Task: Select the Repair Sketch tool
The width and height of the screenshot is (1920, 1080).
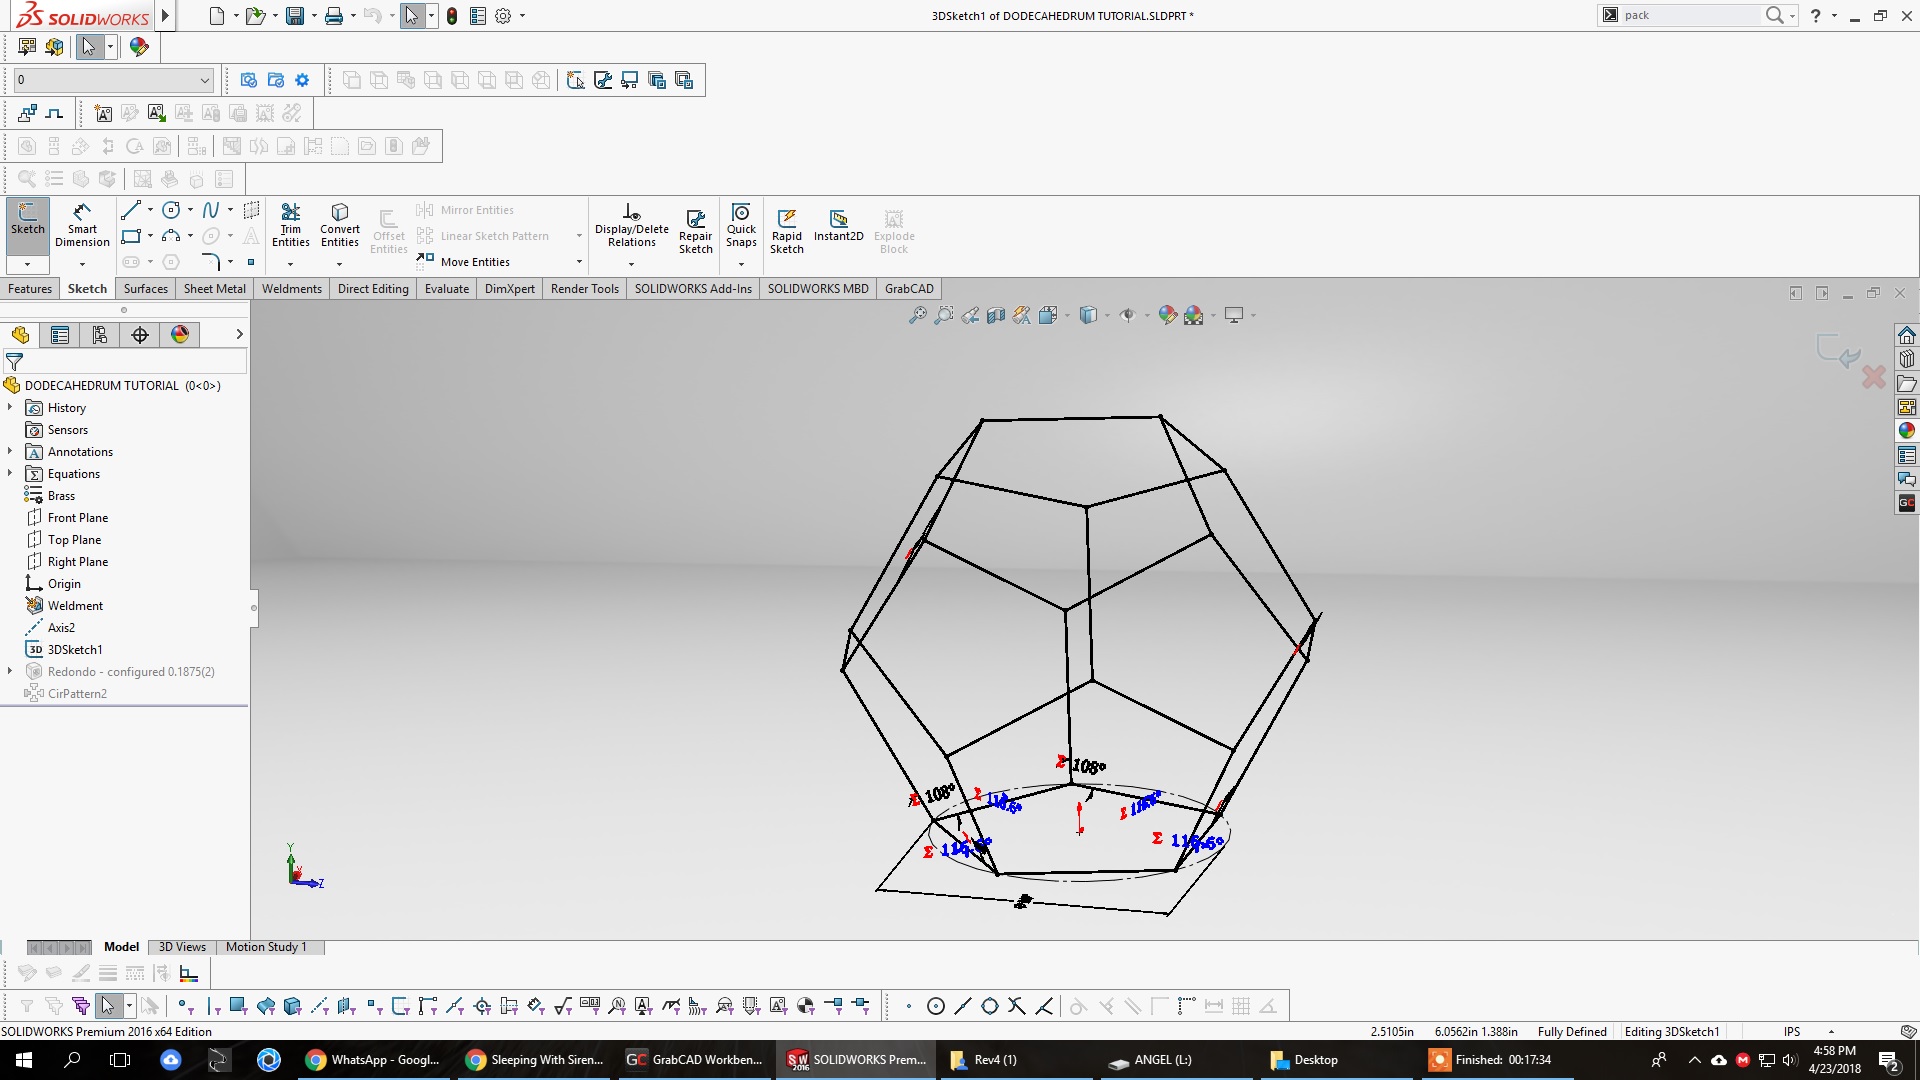Action: coord(696,228)
